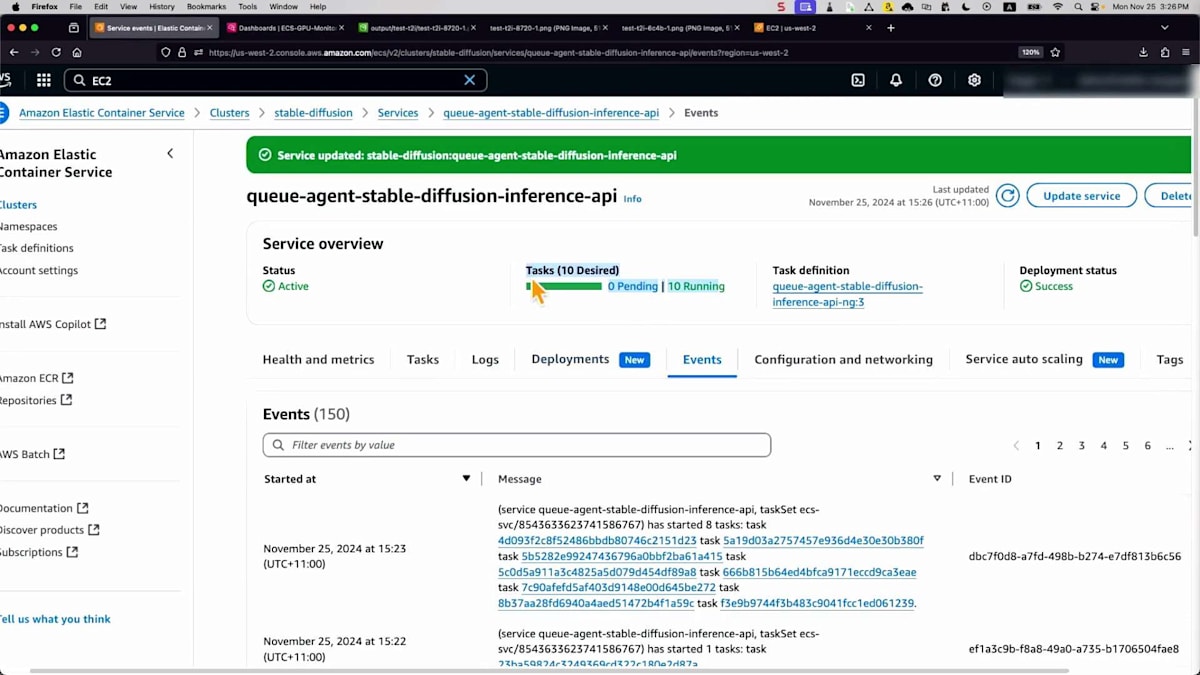Viewport: 1200px width, 675px height.
Task: Open the Firefox Bookmarks menu
Action: 206,7
